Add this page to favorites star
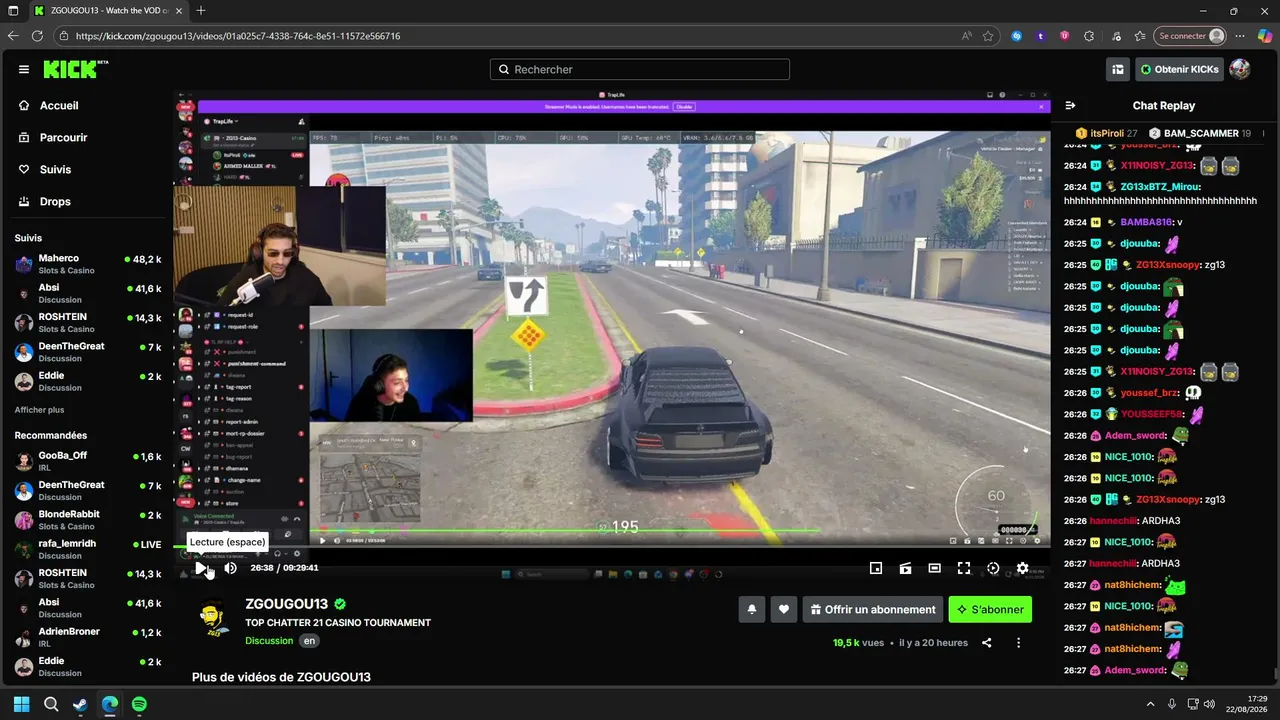The image size is (1280, 720). click(x=988, y=36)
